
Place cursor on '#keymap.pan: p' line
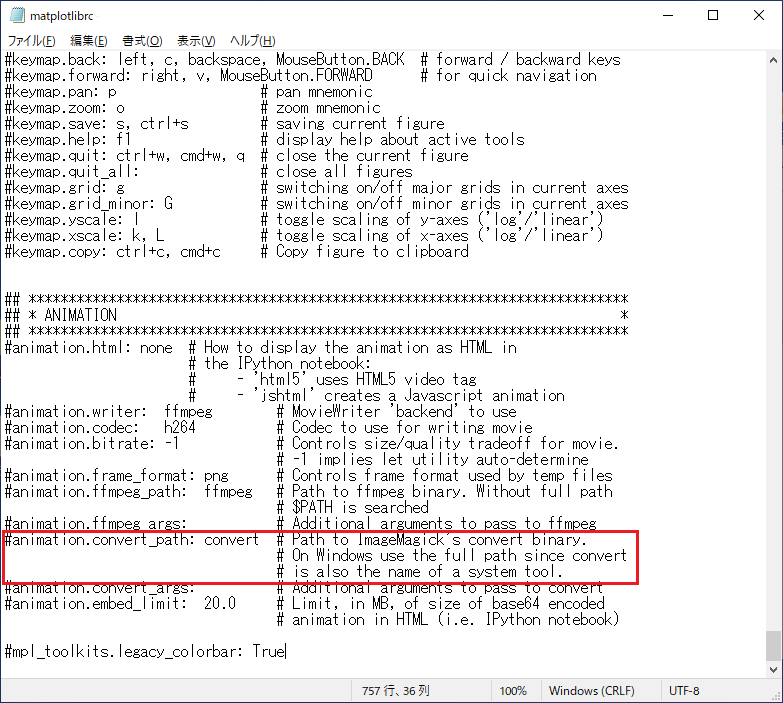pos(189,91)
